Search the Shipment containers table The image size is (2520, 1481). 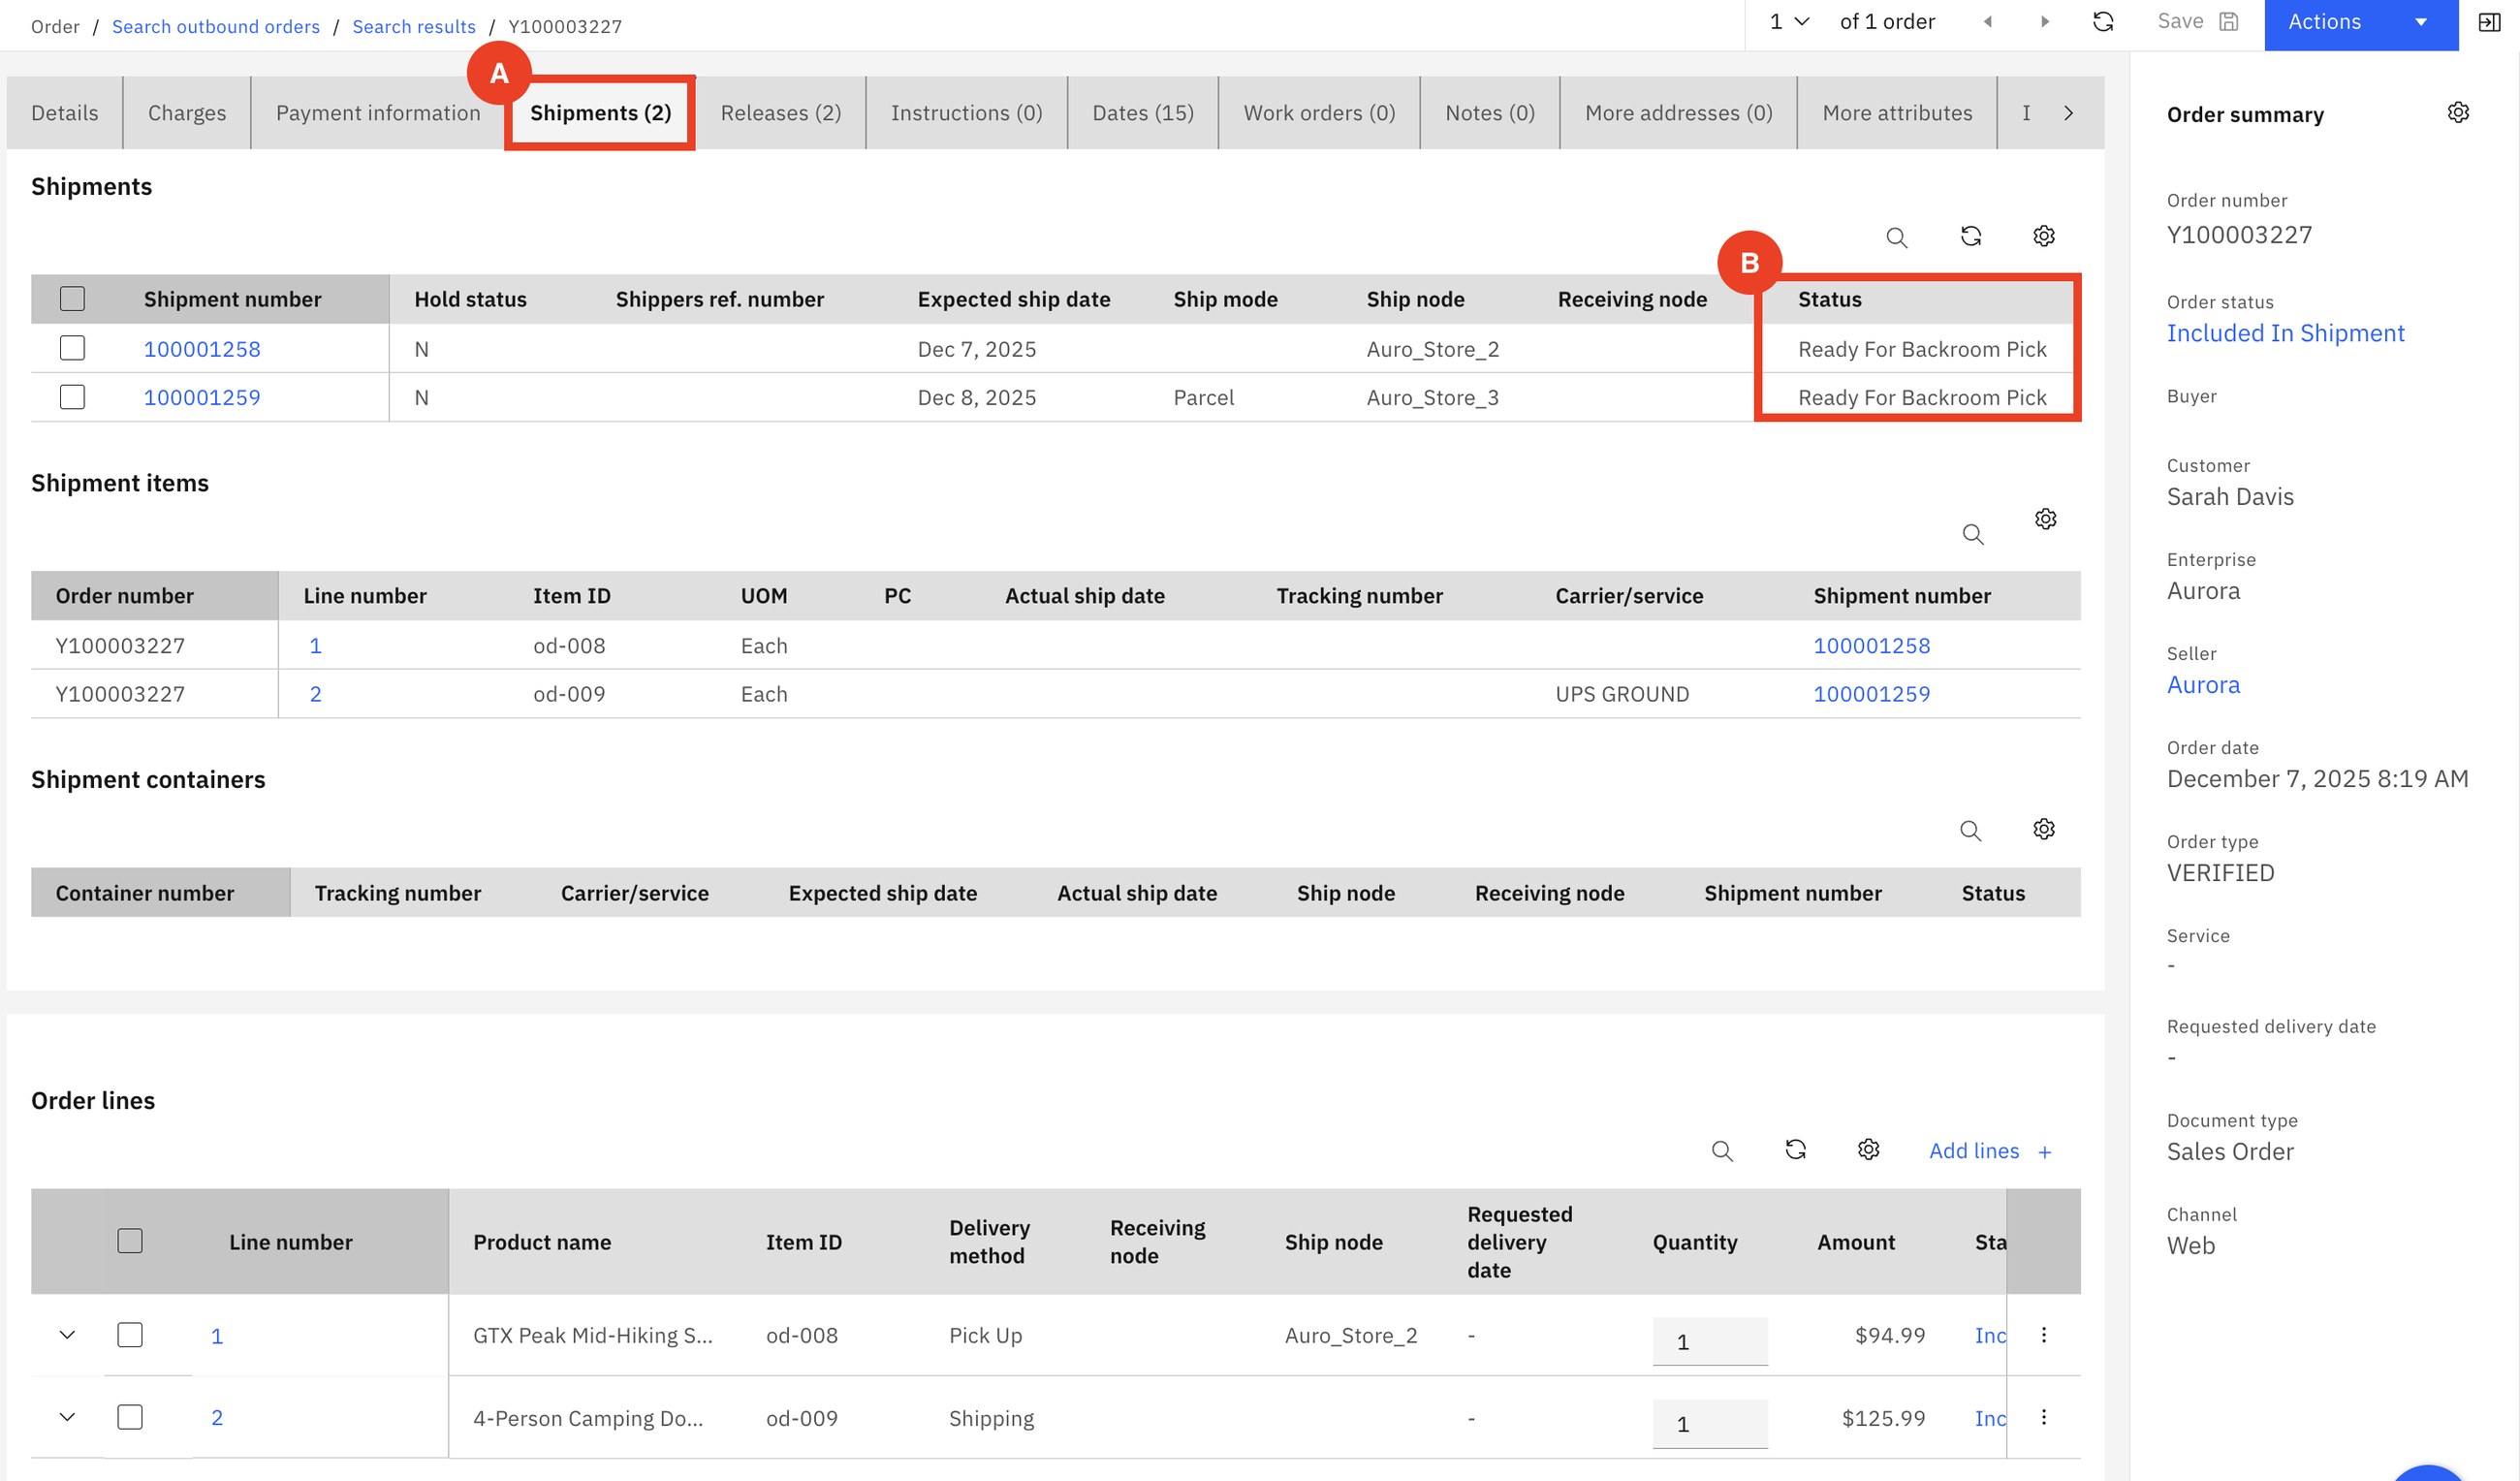click(x=1970, y=831)
